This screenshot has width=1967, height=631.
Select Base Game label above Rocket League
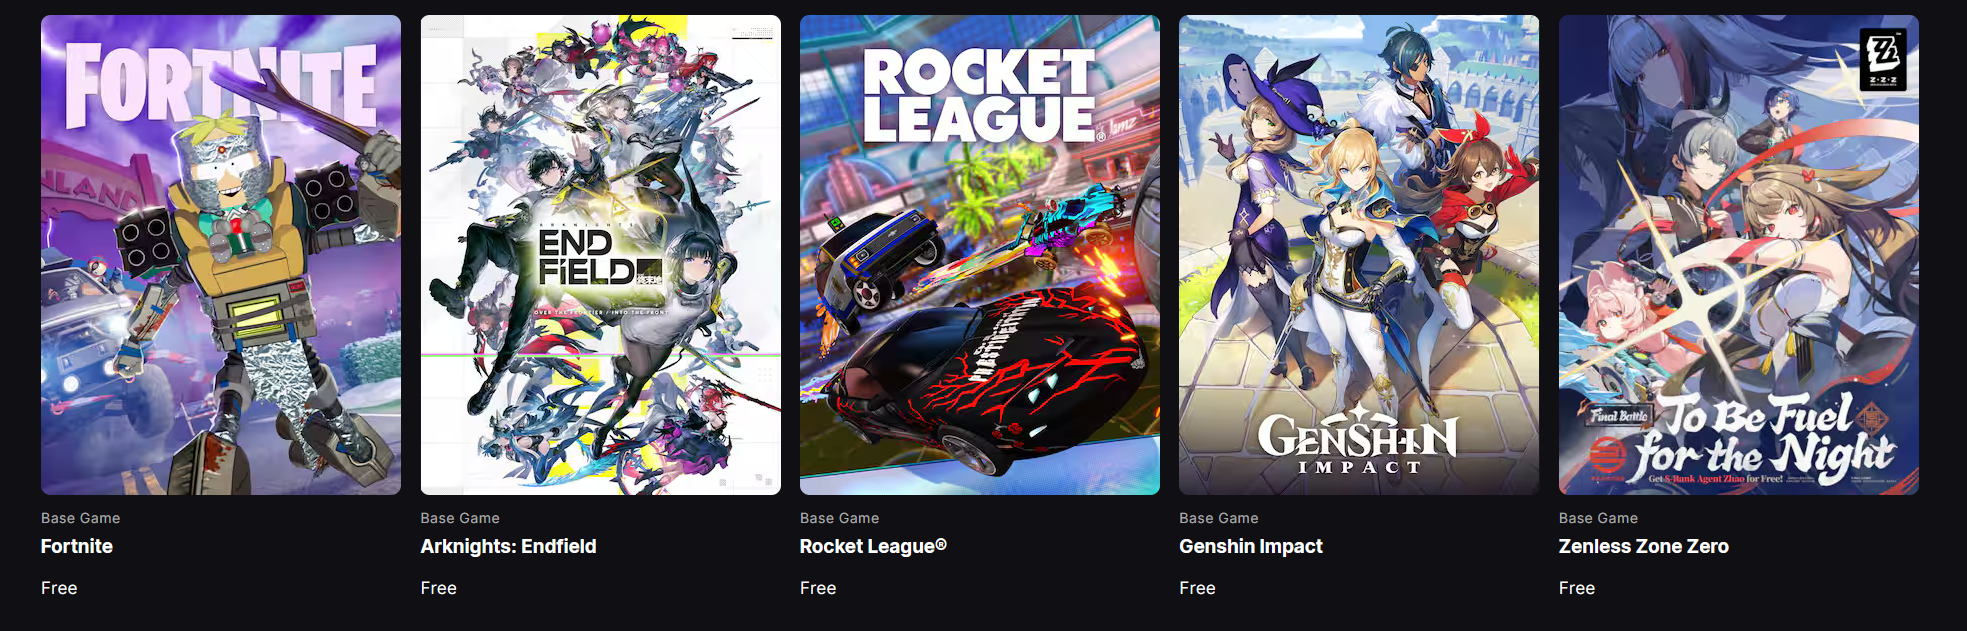point(840,518)
